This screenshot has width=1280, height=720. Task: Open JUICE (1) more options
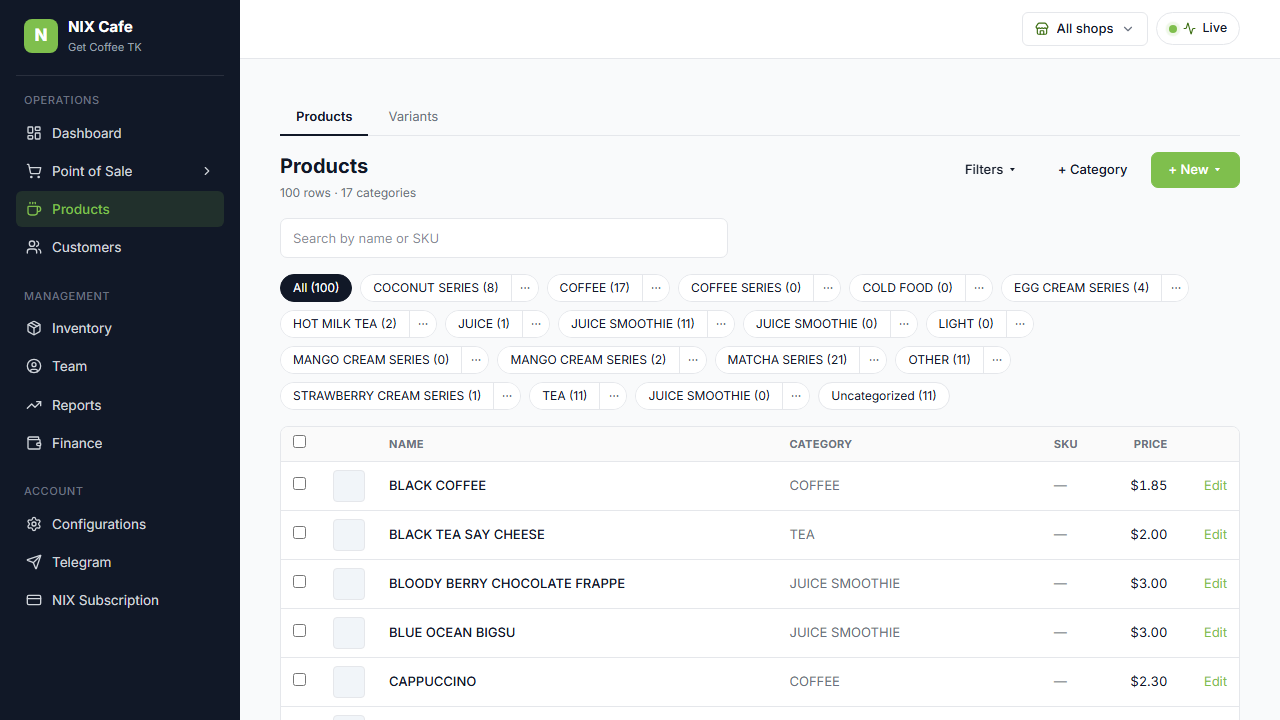click(536, 324)
